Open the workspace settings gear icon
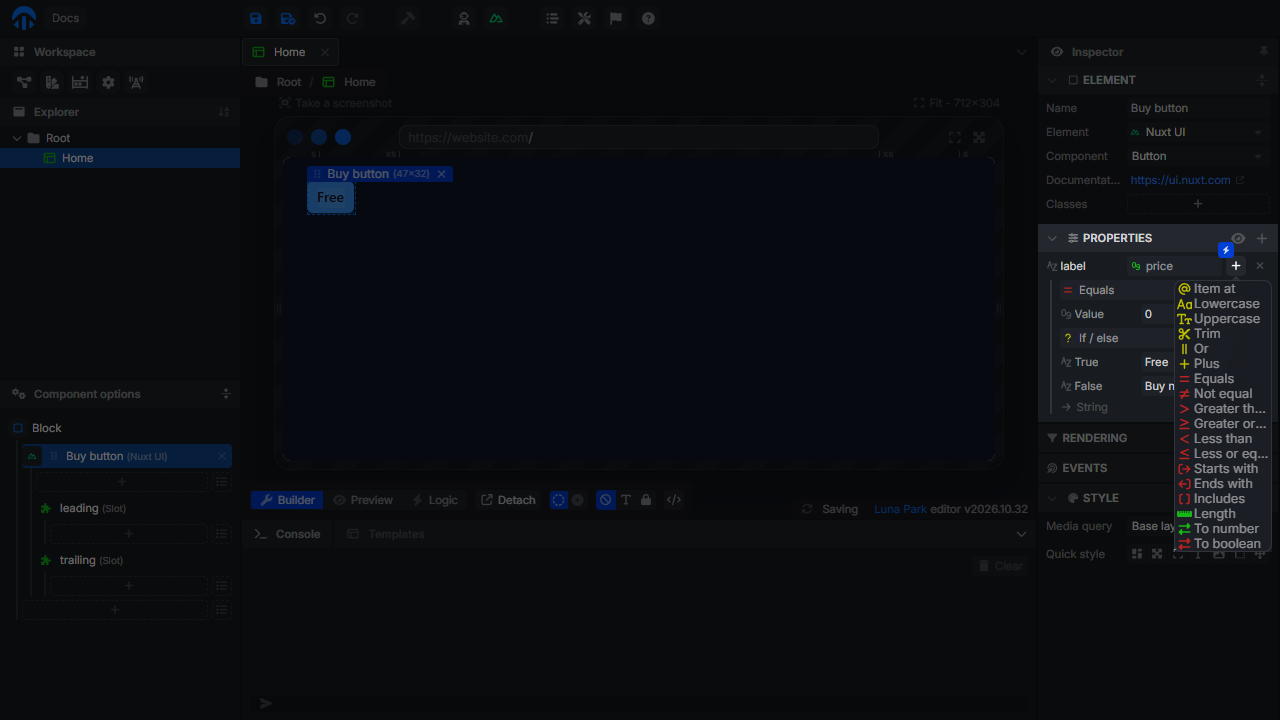Image resolution: width=1280 pixels, height=720 pixels. point(108,82)
